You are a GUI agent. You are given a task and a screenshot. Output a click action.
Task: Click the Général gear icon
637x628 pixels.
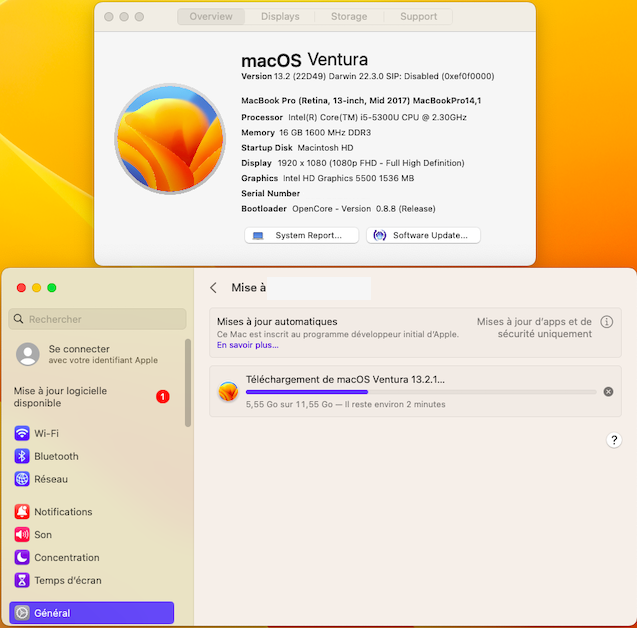click(x=22, y=613)
